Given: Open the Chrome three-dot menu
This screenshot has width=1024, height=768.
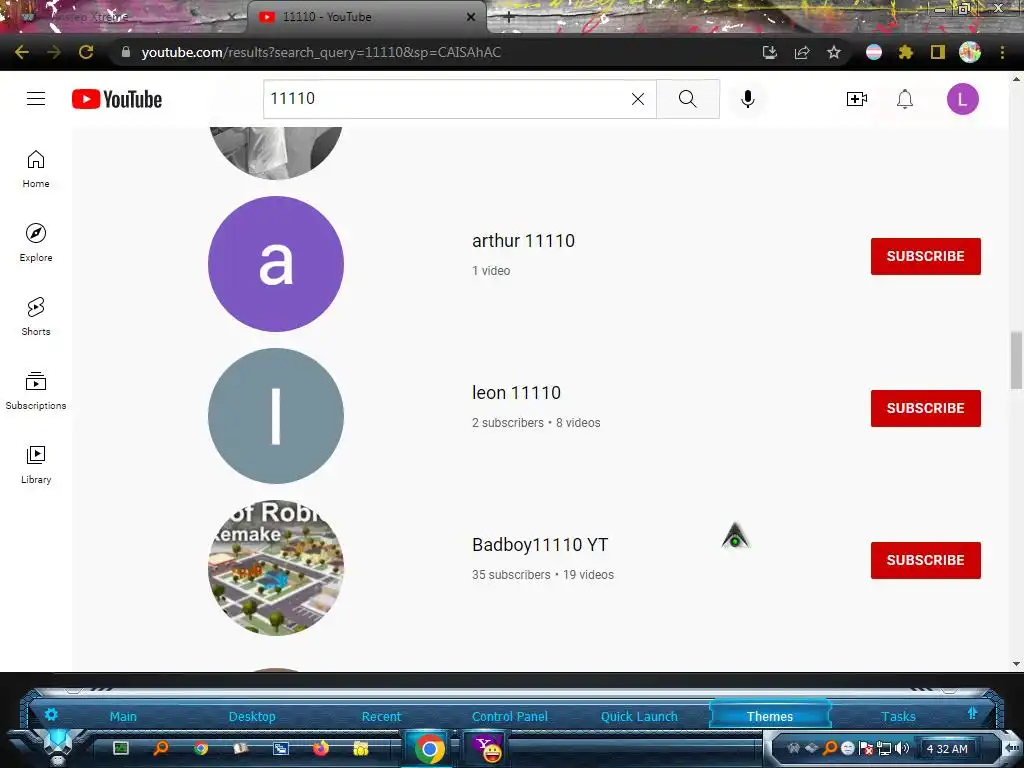Looking at the screenshot, I should pos(1002,52).
